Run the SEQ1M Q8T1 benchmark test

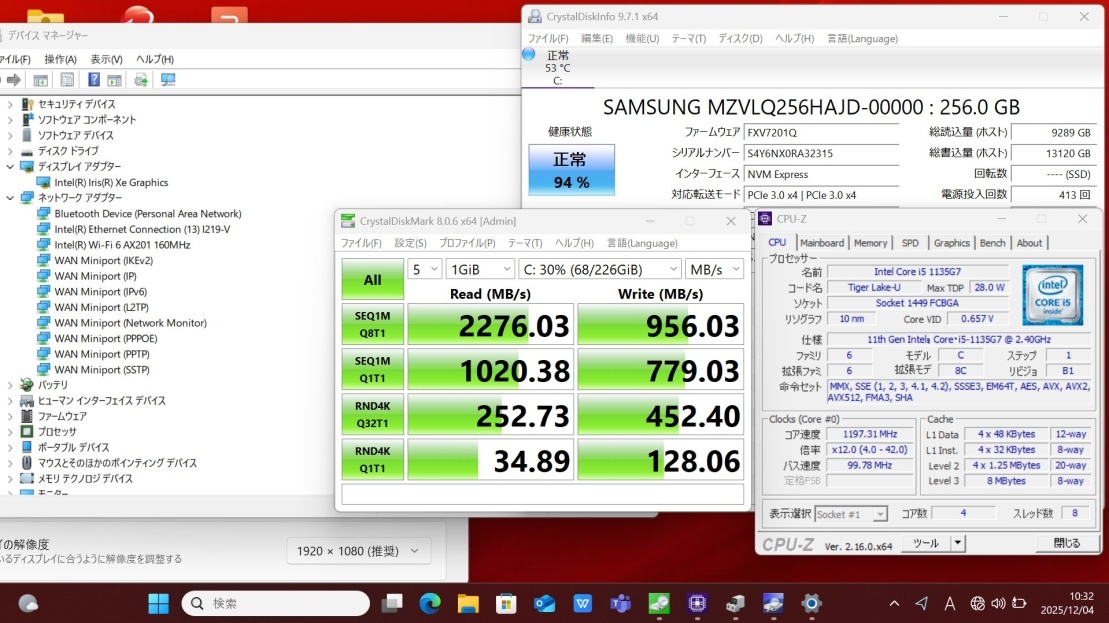click(x=372, y=324)
